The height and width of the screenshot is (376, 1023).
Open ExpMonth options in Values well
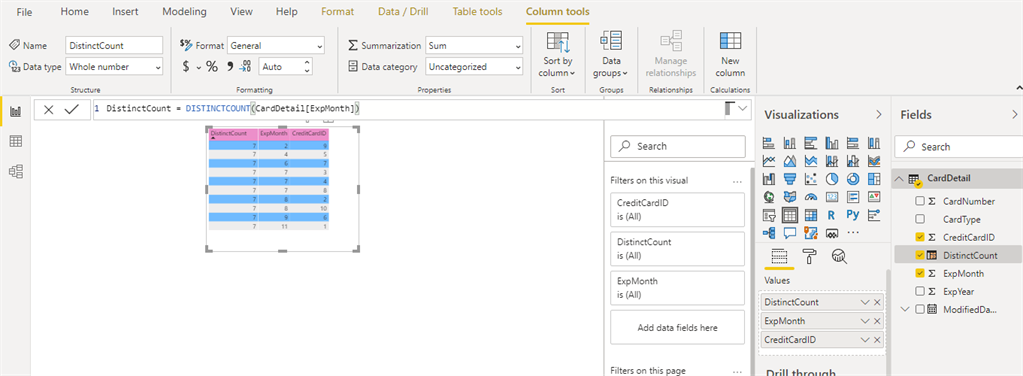pyautogui.click(x=865, y=321)
